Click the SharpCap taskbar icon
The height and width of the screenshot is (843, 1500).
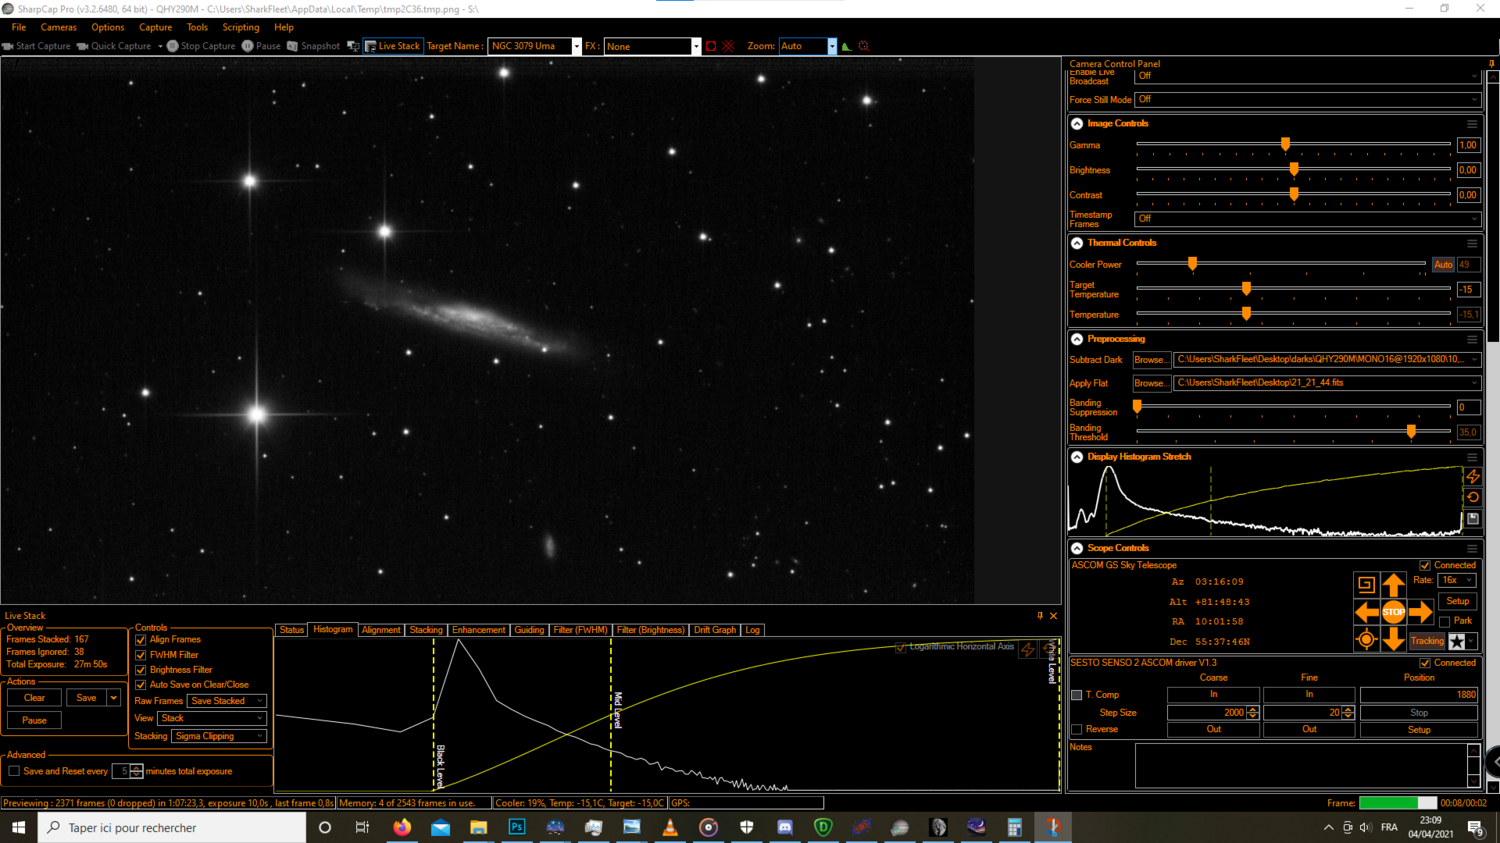pyautogui.click(x=1053, y=827)
